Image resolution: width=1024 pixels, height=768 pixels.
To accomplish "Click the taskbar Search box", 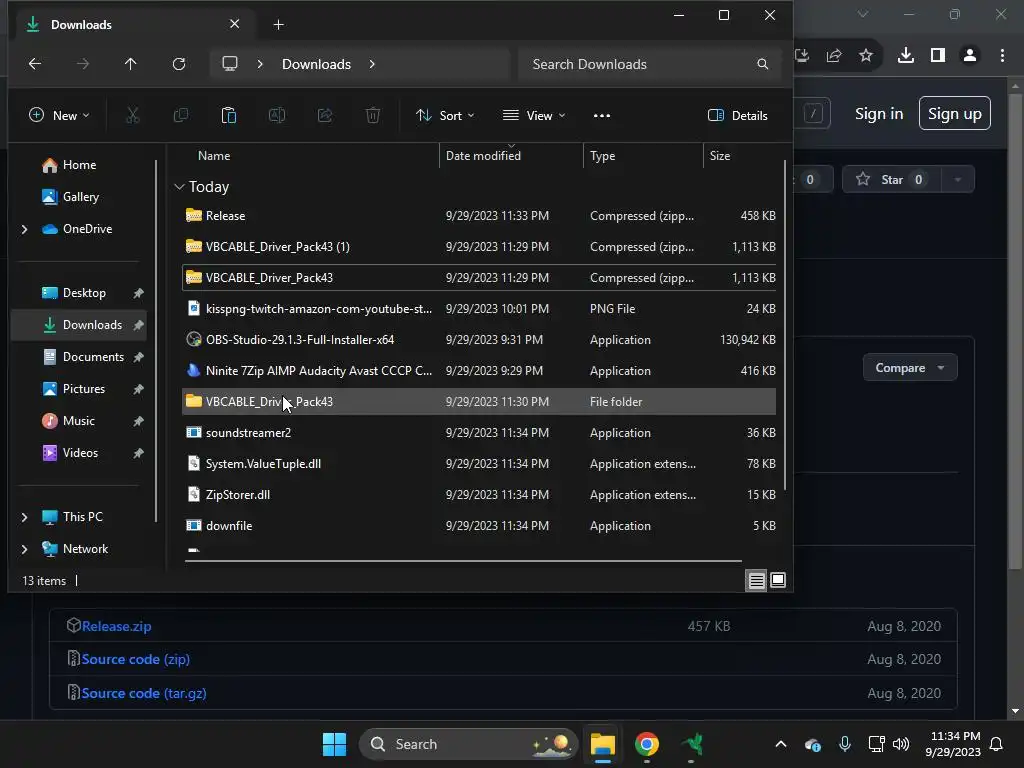I will (x=468, y=744).
